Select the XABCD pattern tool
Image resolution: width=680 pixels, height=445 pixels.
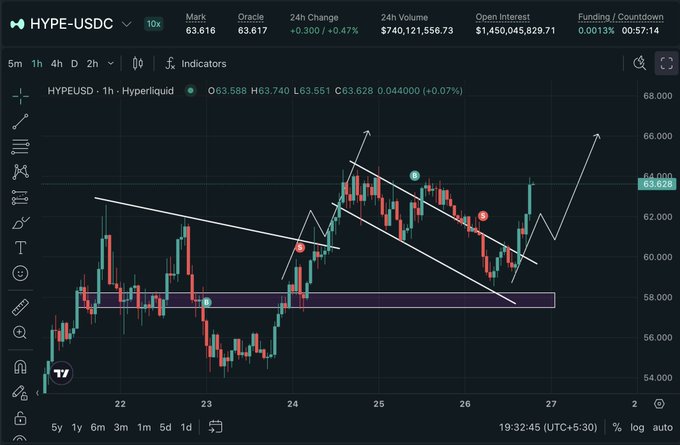click(x=20, y=172)
